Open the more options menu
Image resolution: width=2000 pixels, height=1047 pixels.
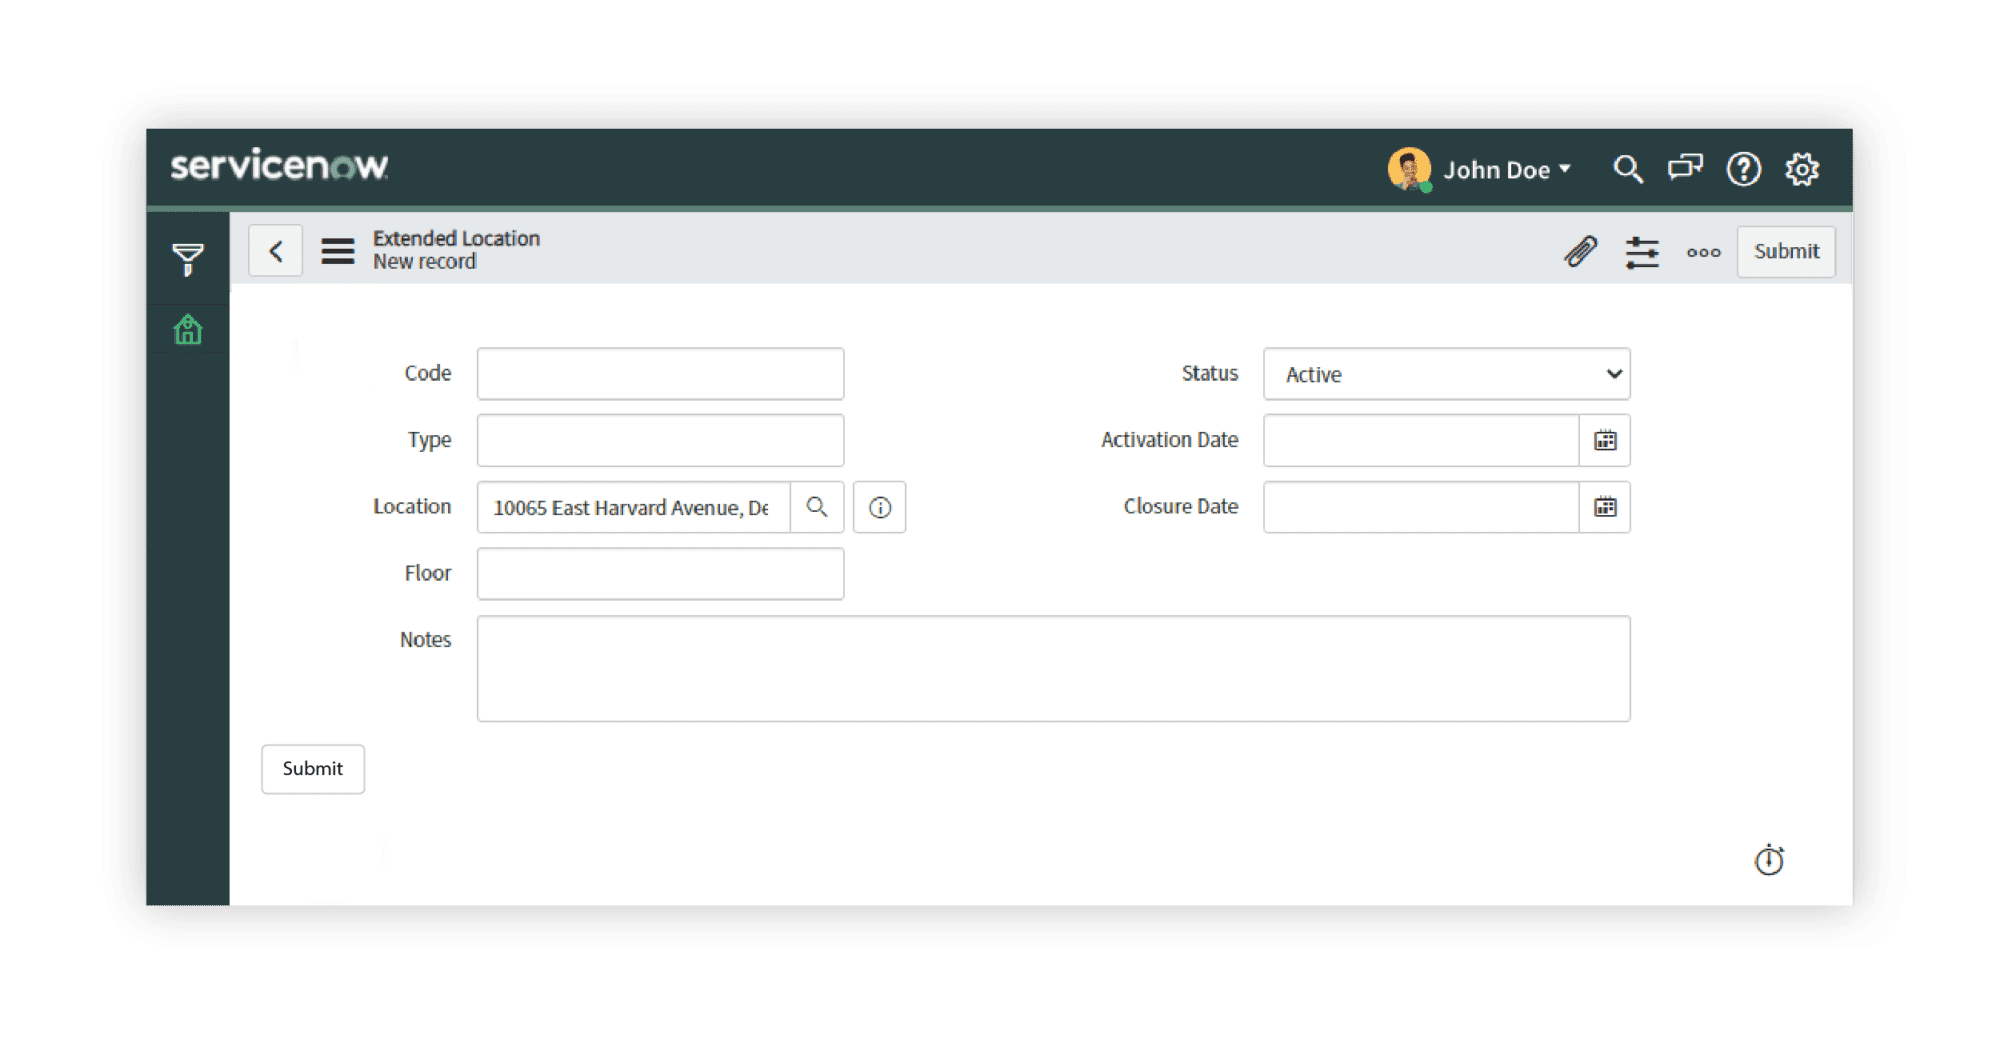[x=1704, y=252]
